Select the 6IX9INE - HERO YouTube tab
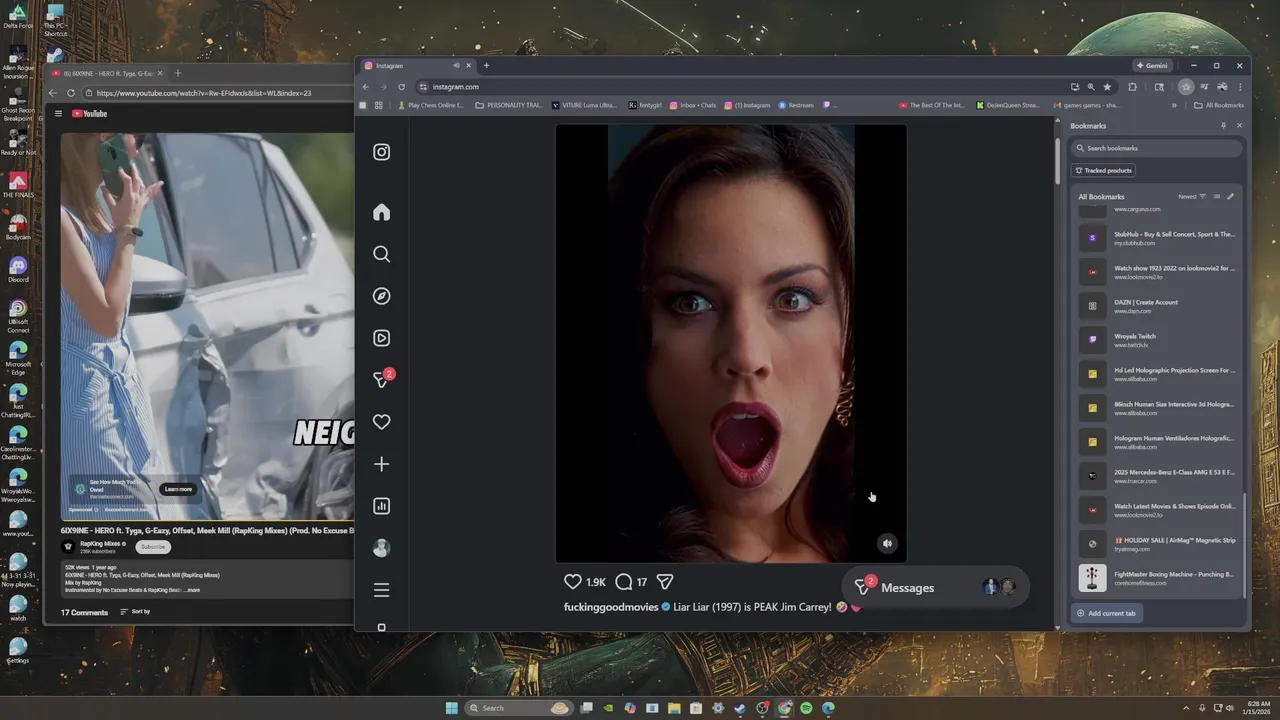Viewport: 1280px width, 720px height. coord(106,73)
